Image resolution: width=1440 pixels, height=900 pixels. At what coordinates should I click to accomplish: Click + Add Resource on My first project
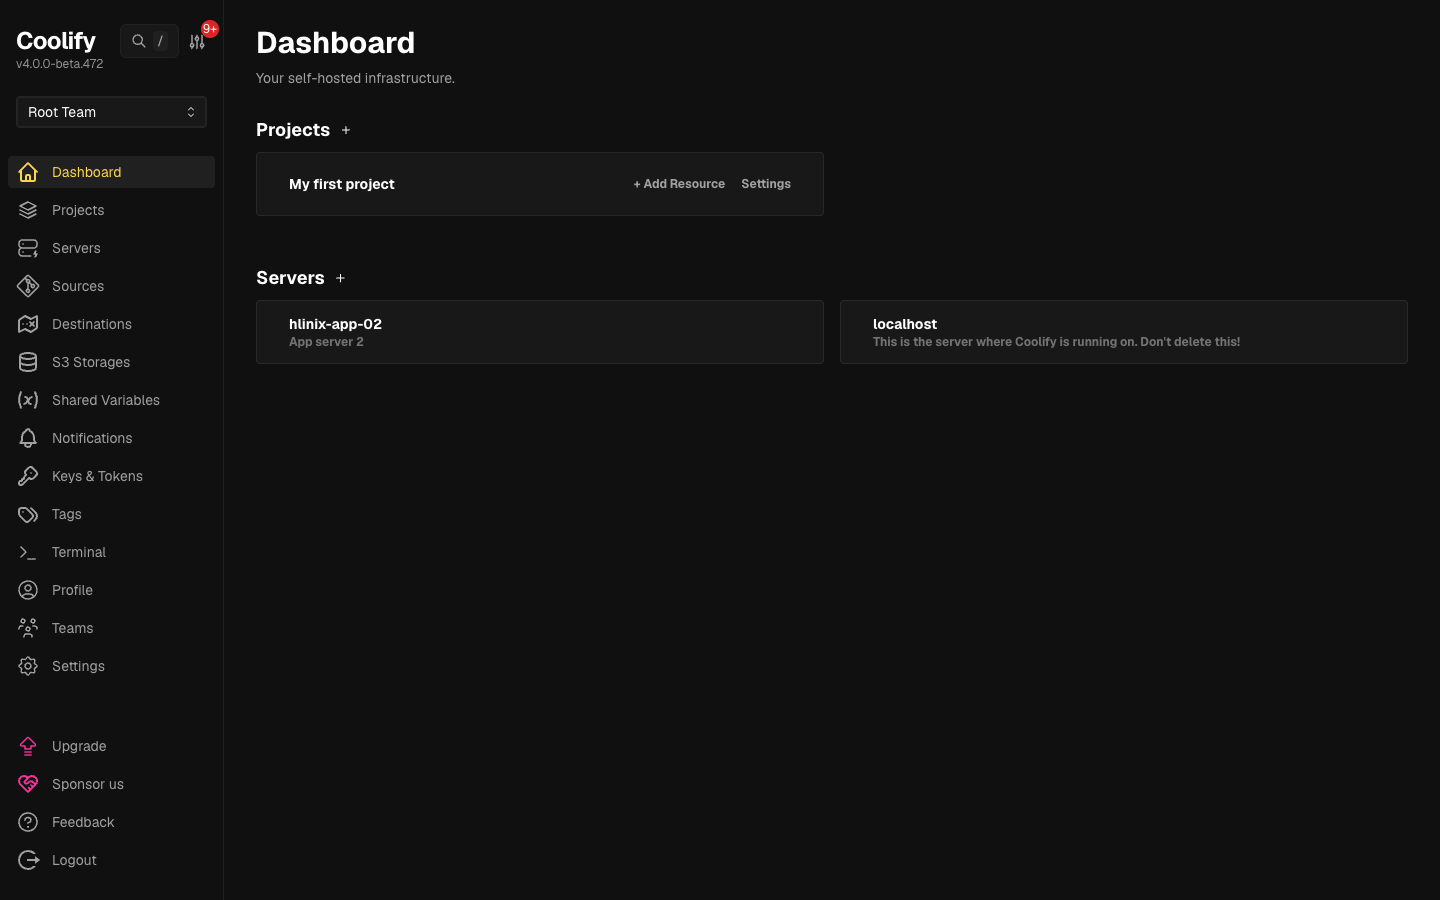(x=679, y=184)
